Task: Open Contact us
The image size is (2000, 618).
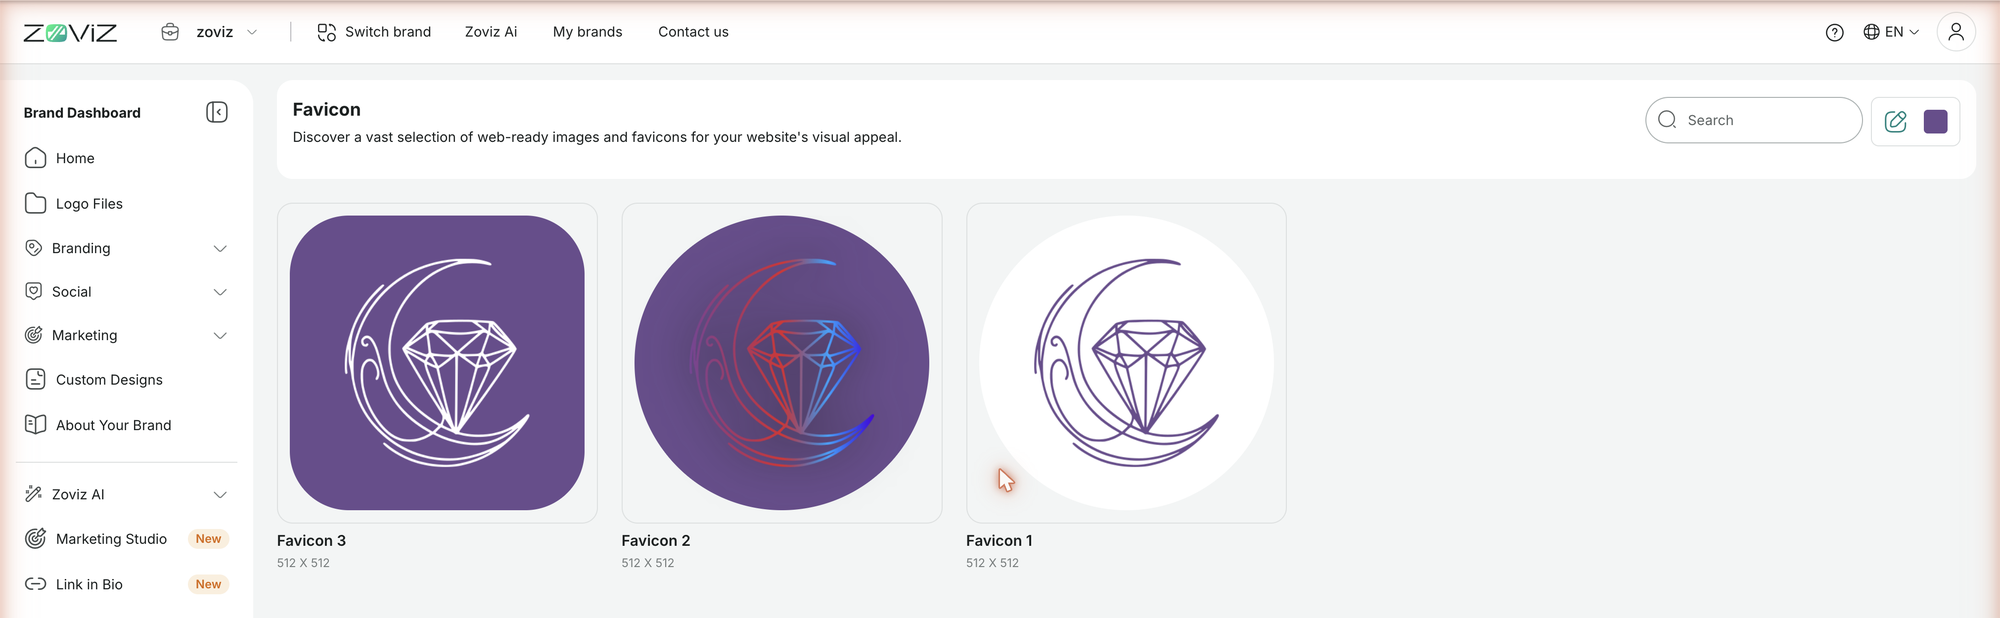Action: click(693, 32)
